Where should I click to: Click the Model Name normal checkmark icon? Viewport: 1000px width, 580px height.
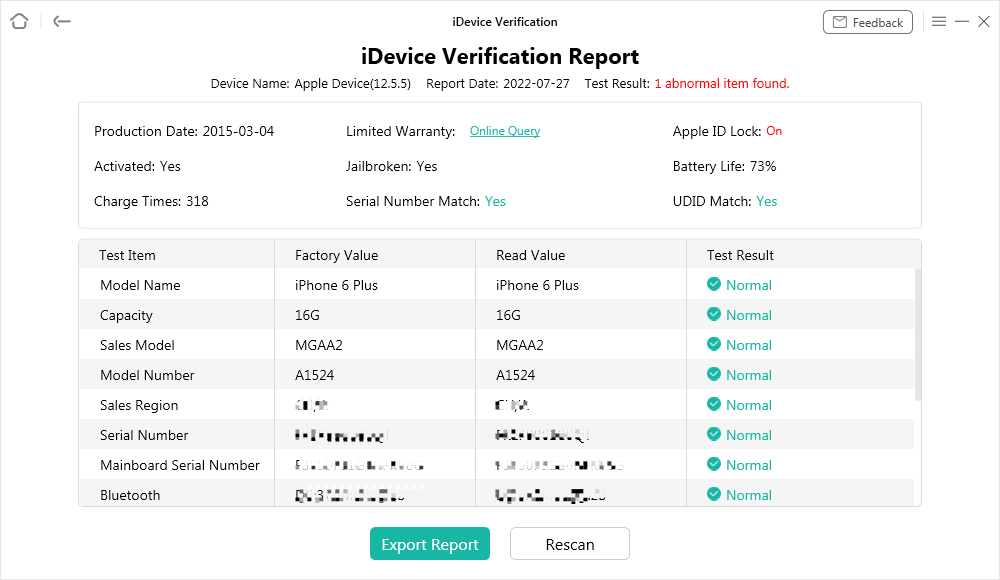tap(714, 285)
